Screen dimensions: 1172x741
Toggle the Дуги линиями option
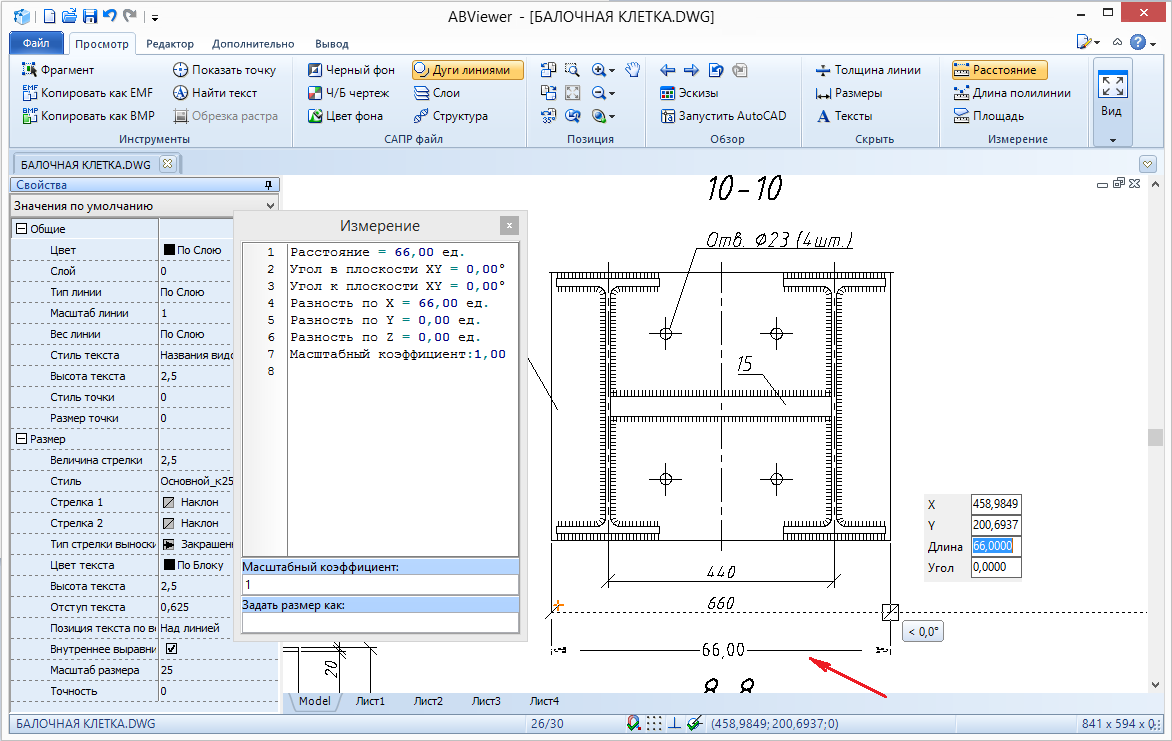click(x=467, y=70)
